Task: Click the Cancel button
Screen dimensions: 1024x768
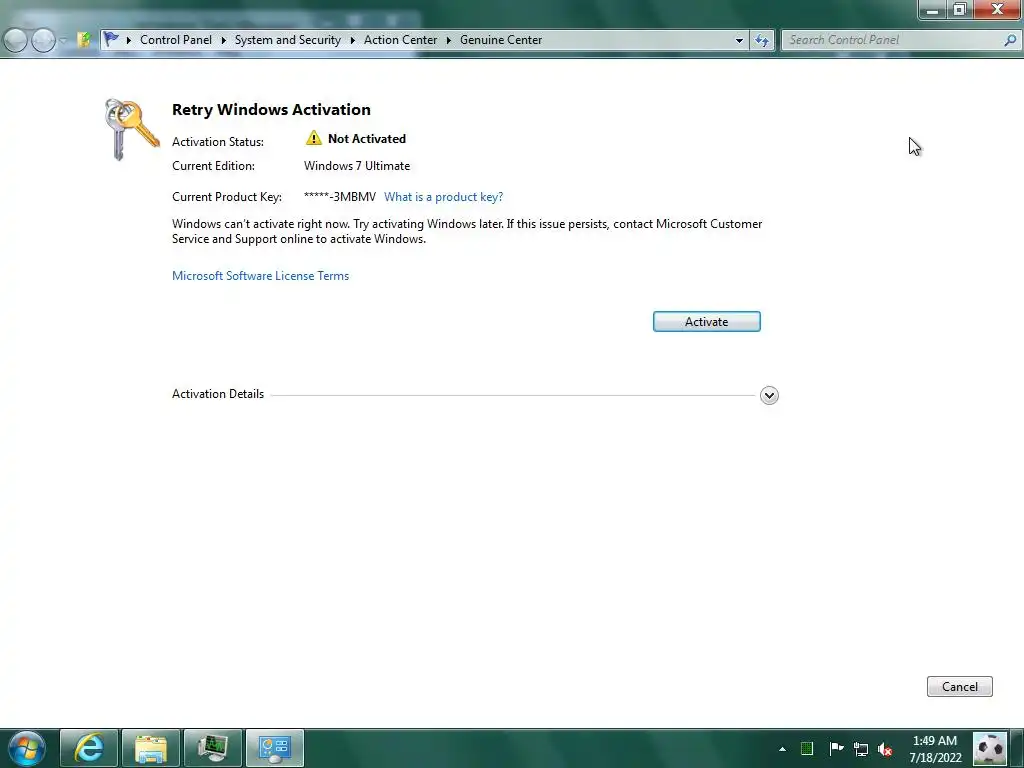Action: (x=959, y=686)
